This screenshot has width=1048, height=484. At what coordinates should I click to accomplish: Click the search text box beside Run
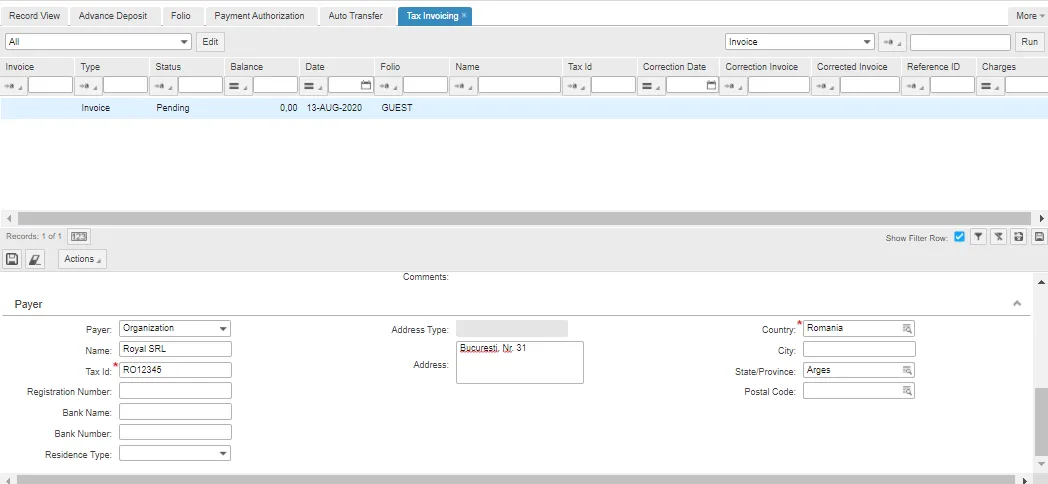(x=960, y=42)
